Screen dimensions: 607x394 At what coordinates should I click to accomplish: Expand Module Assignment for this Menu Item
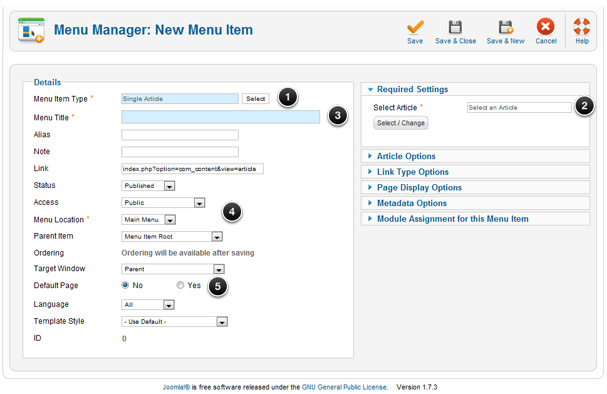tap(475, 219)
